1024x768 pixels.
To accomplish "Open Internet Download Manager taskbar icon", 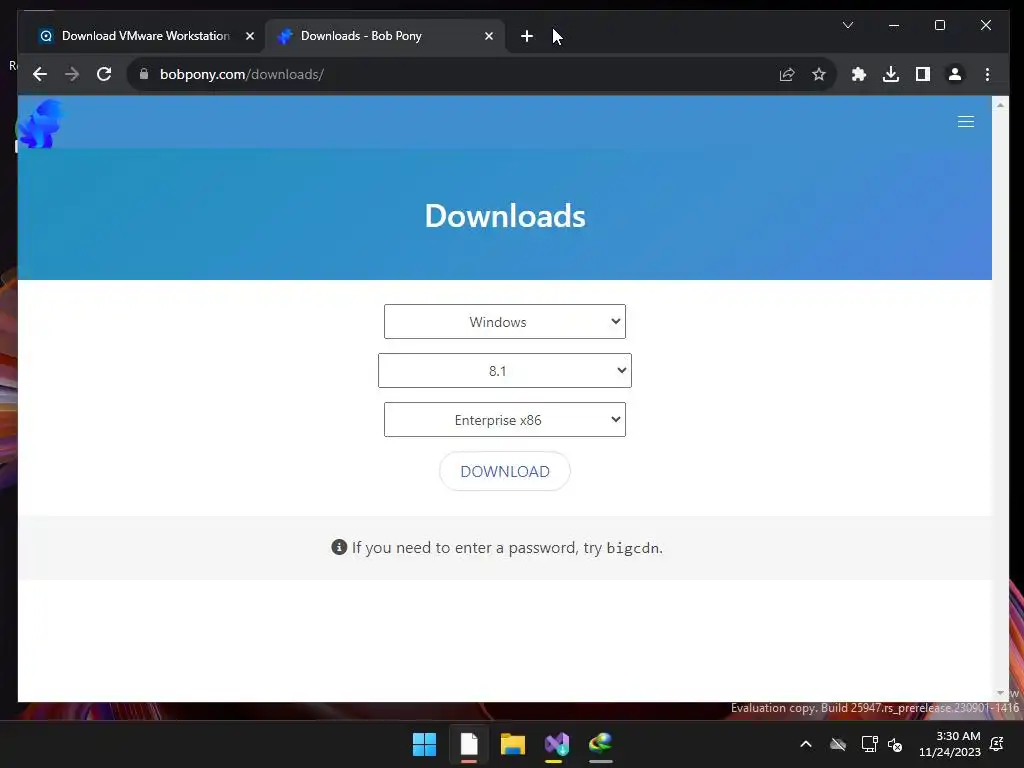I will coord(600,744).
